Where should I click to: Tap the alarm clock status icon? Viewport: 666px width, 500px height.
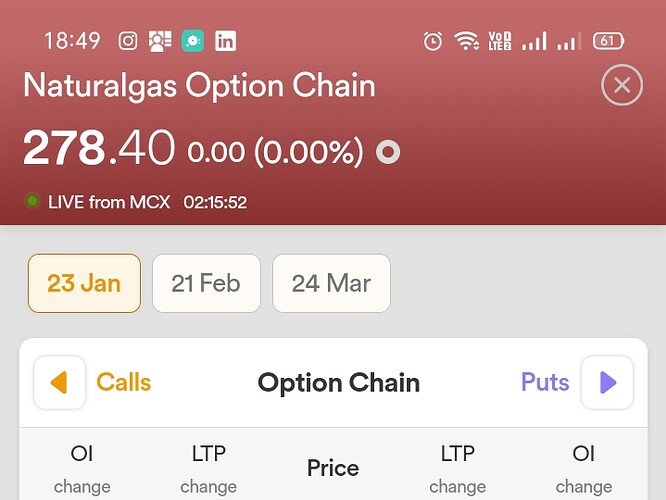(433, 42)
